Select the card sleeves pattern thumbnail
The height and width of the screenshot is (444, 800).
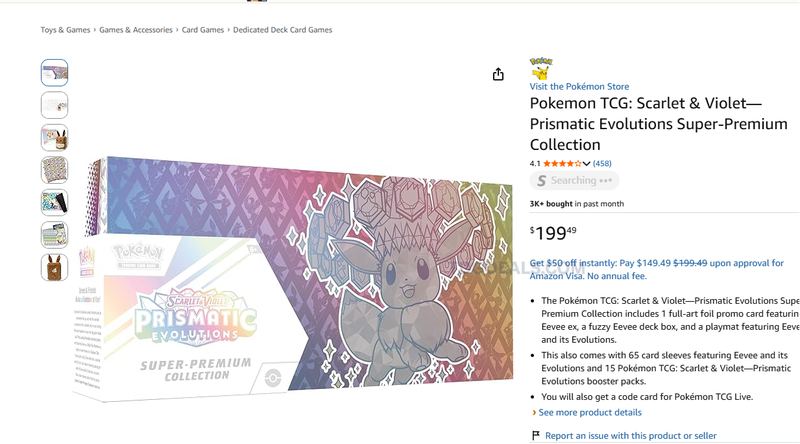(x=54, y=170)
